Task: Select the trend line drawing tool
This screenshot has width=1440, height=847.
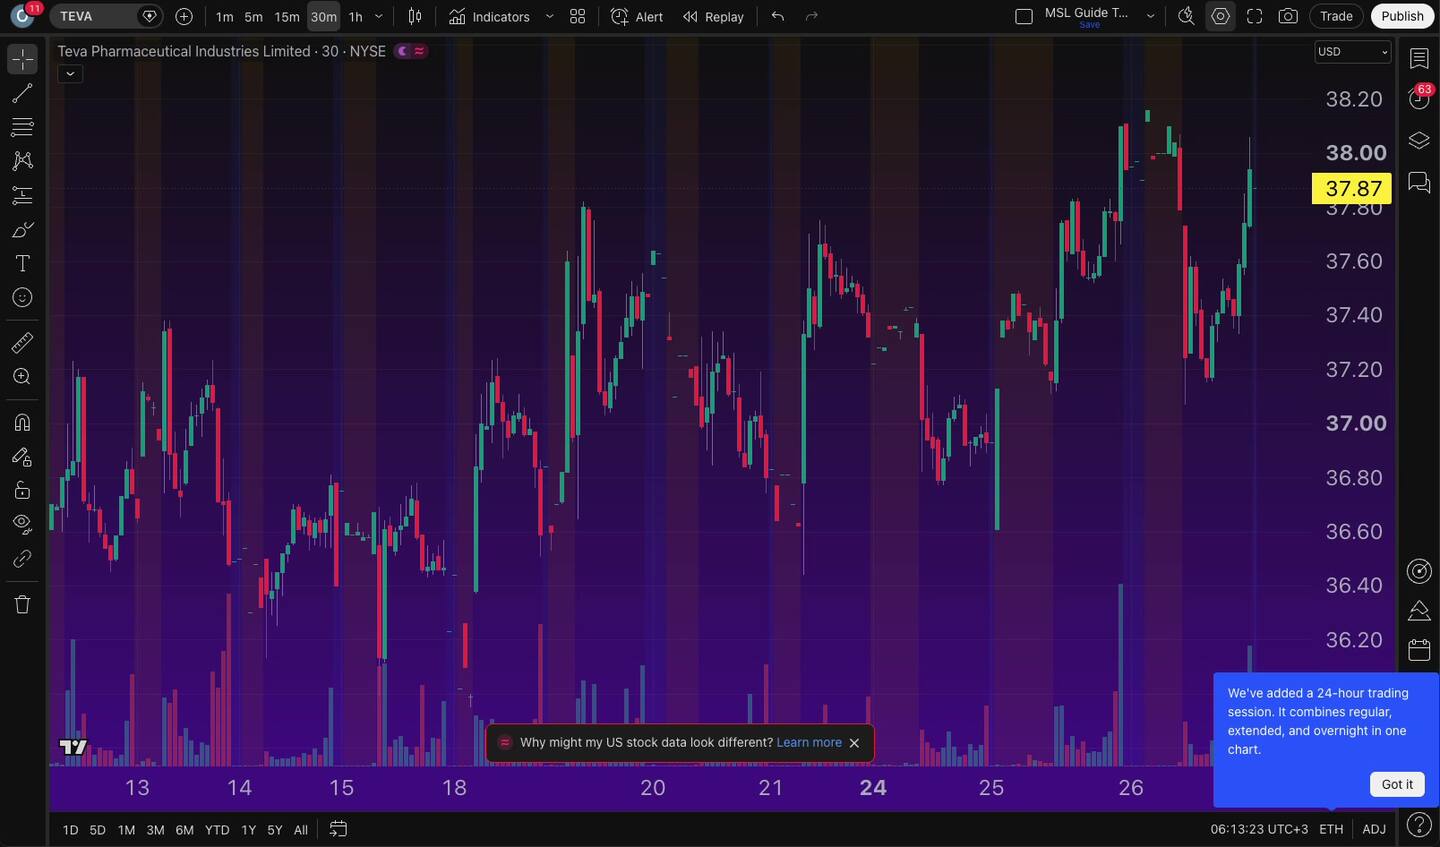Action: pos(22,94)
